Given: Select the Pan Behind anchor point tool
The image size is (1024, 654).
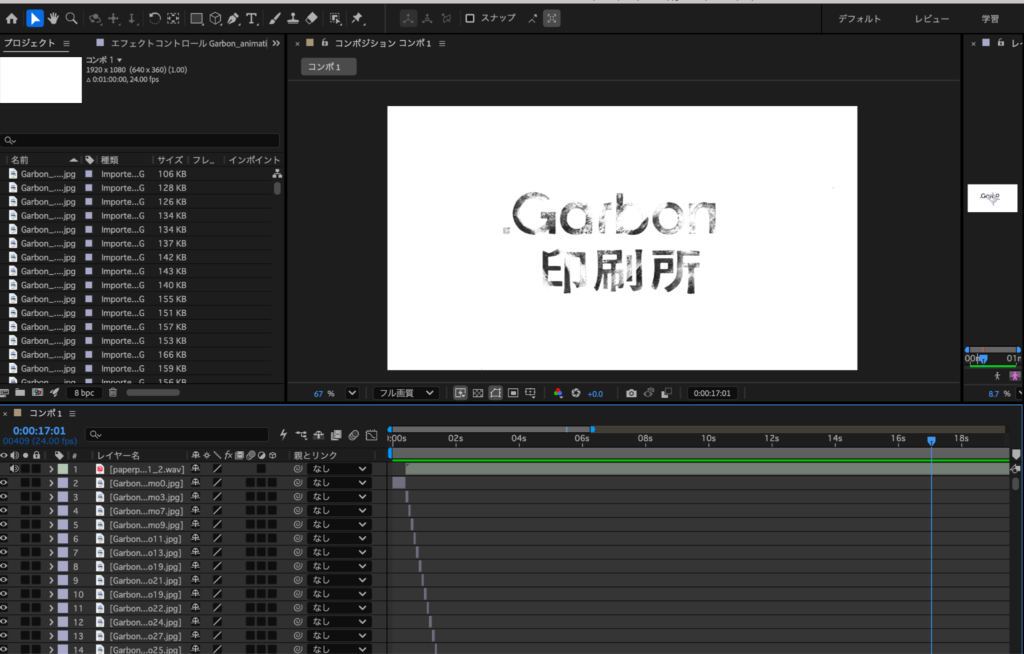Looking at the screenshot, I should pyautogui.click(x=173, y=18).
